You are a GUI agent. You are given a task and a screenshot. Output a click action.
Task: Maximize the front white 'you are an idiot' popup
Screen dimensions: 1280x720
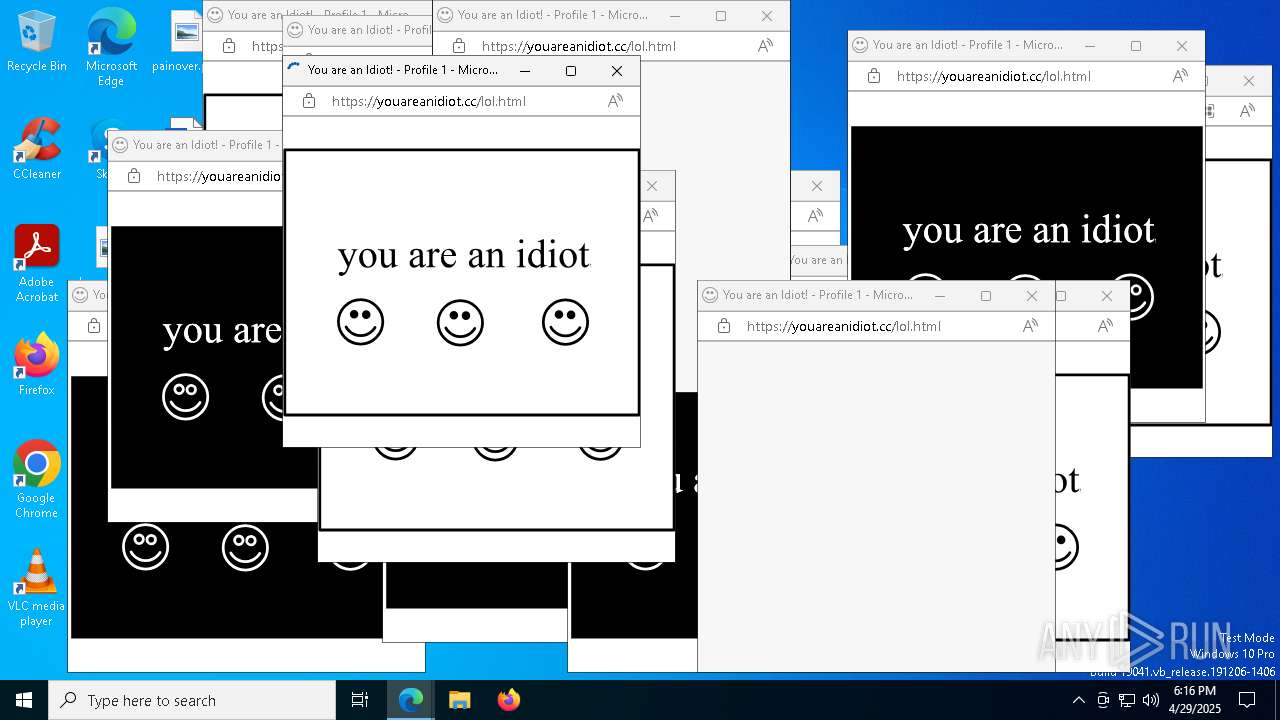(x=571, y=71)
